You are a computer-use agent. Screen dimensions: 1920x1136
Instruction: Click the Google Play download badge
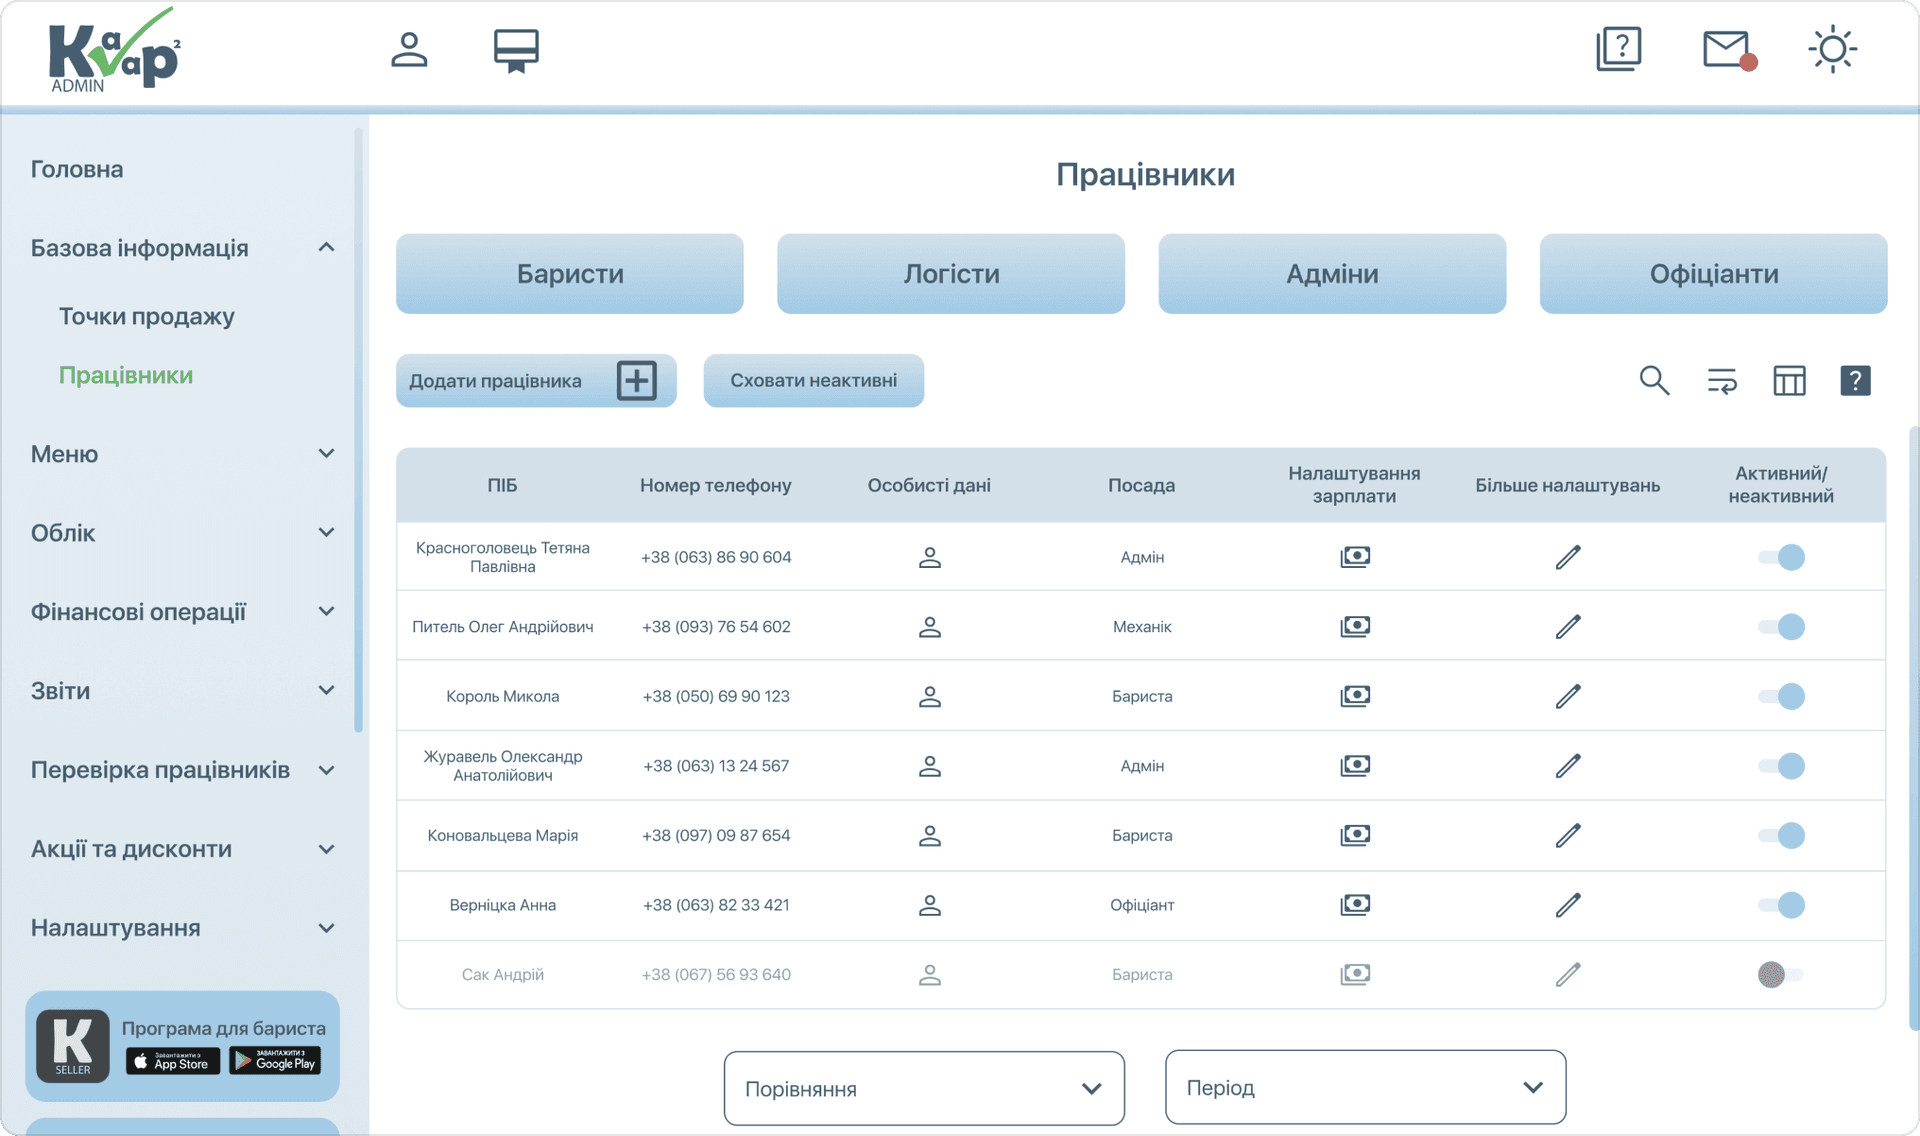click(x=275, y=1060)
